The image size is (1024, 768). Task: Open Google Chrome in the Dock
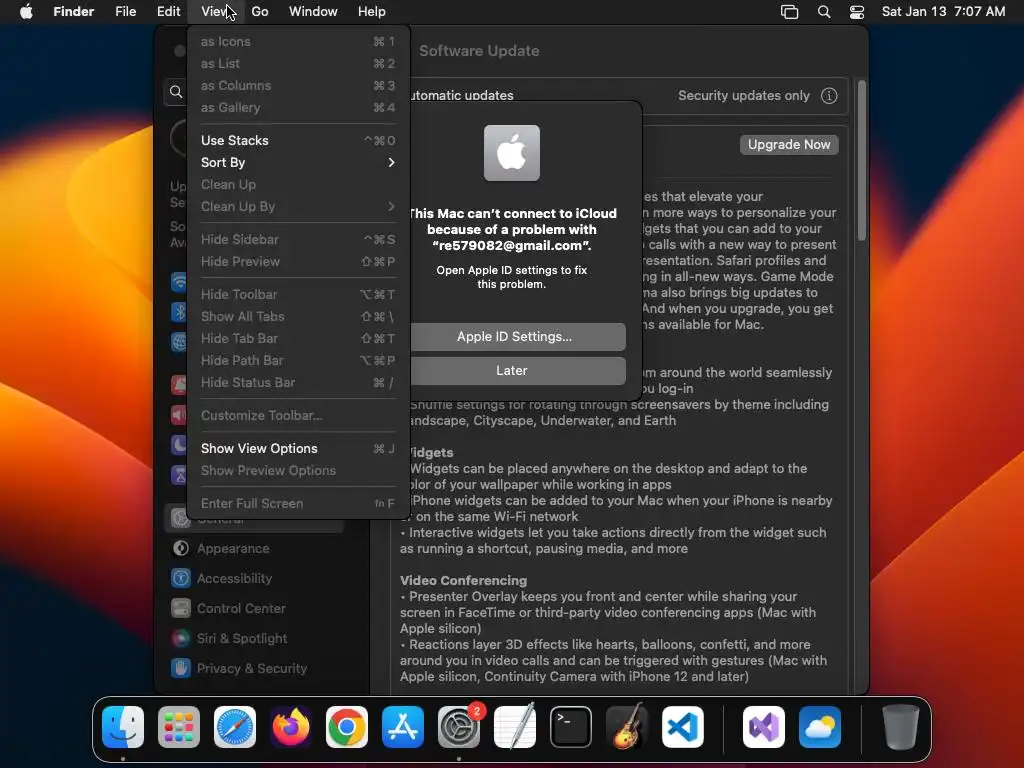coord(347,727)
